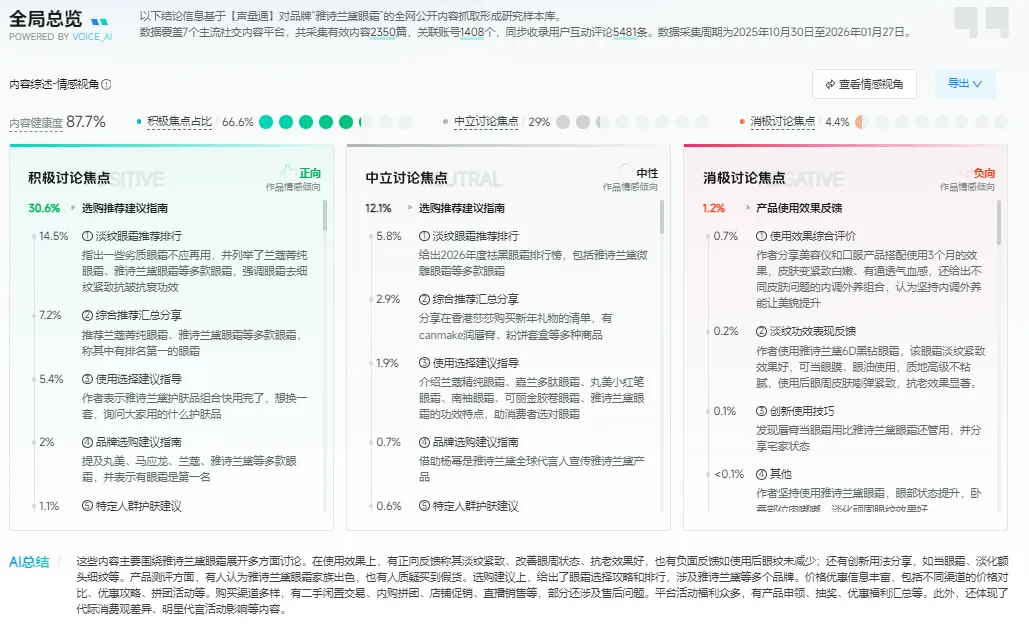Select 5.8% 淡纹眼霜推荐排行 in neutral panel
1029x627 pixels.
(x=469, y=236)
